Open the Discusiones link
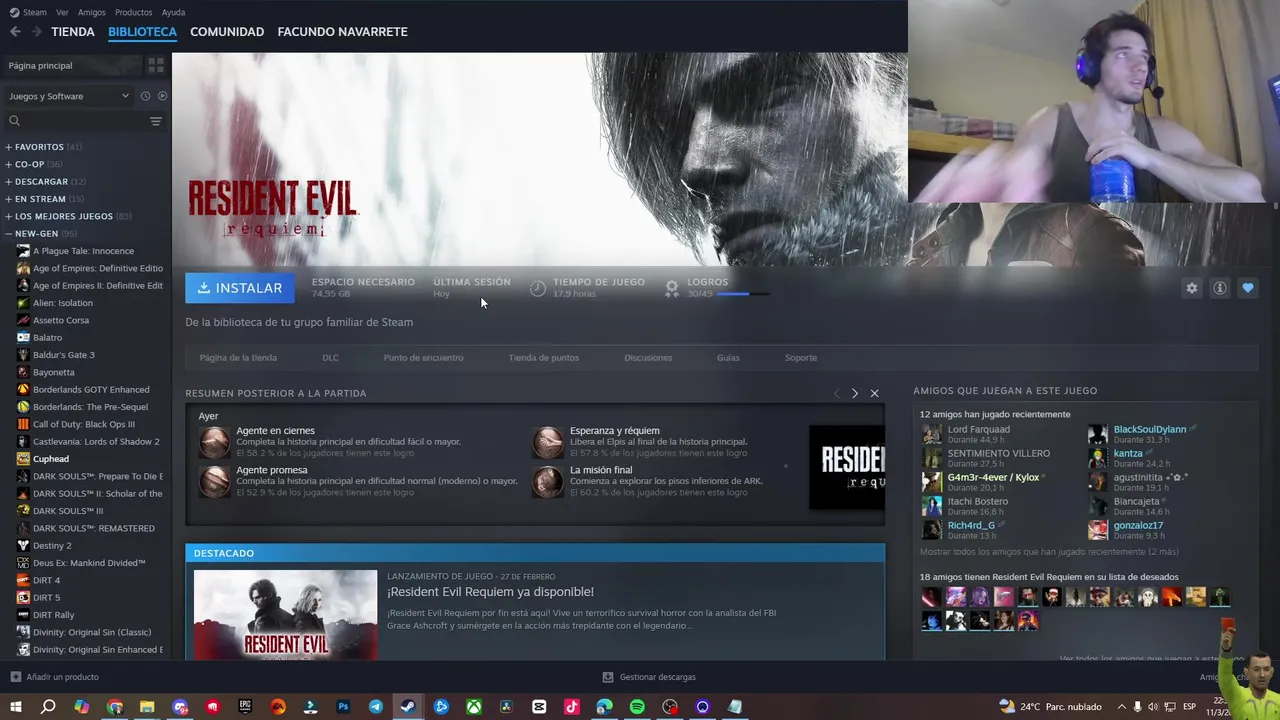The height and width of the screenshot is (720, 1280). click(648, 358)
